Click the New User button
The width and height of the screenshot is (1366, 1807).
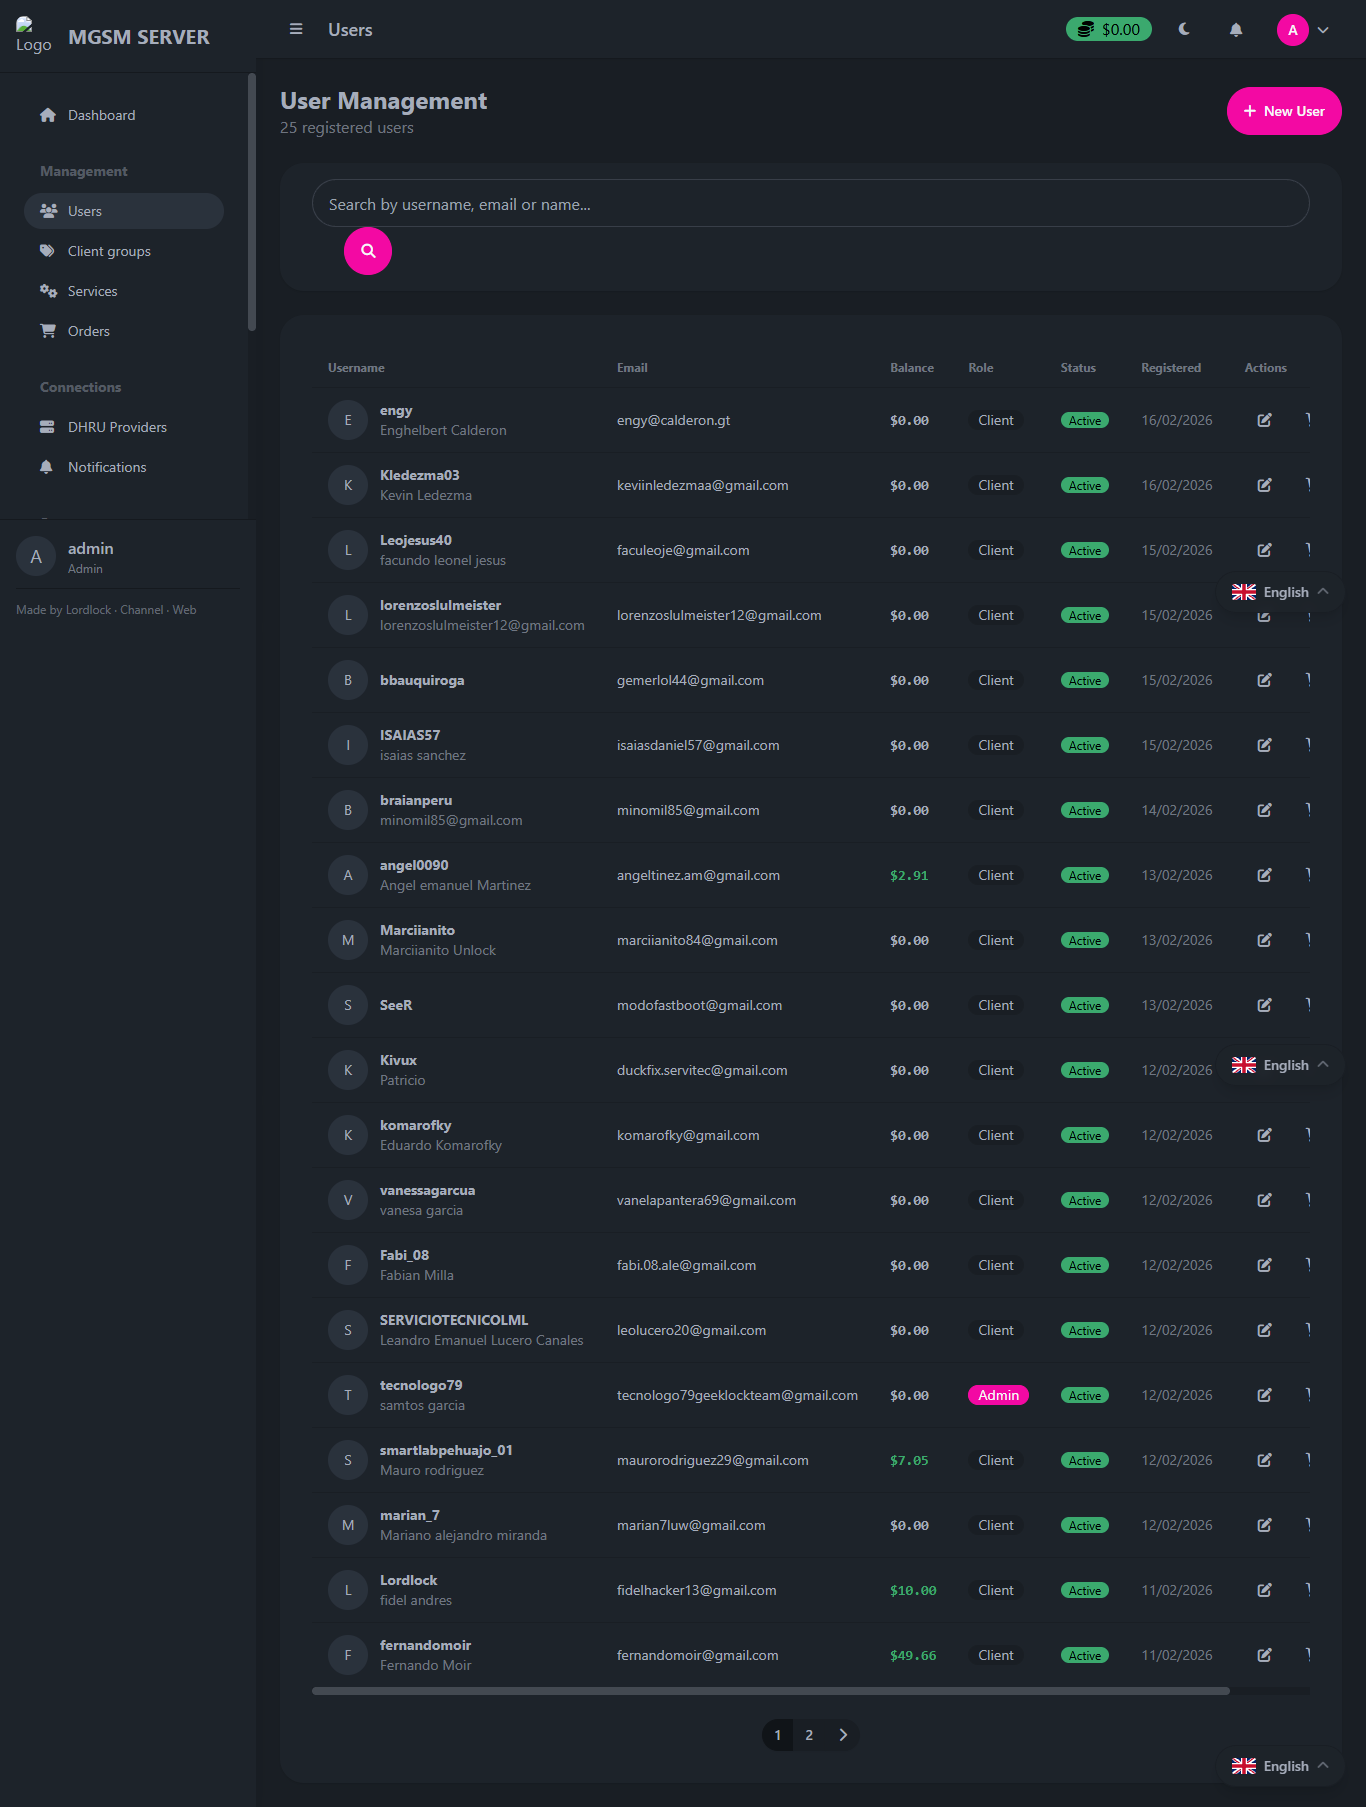1284,111
